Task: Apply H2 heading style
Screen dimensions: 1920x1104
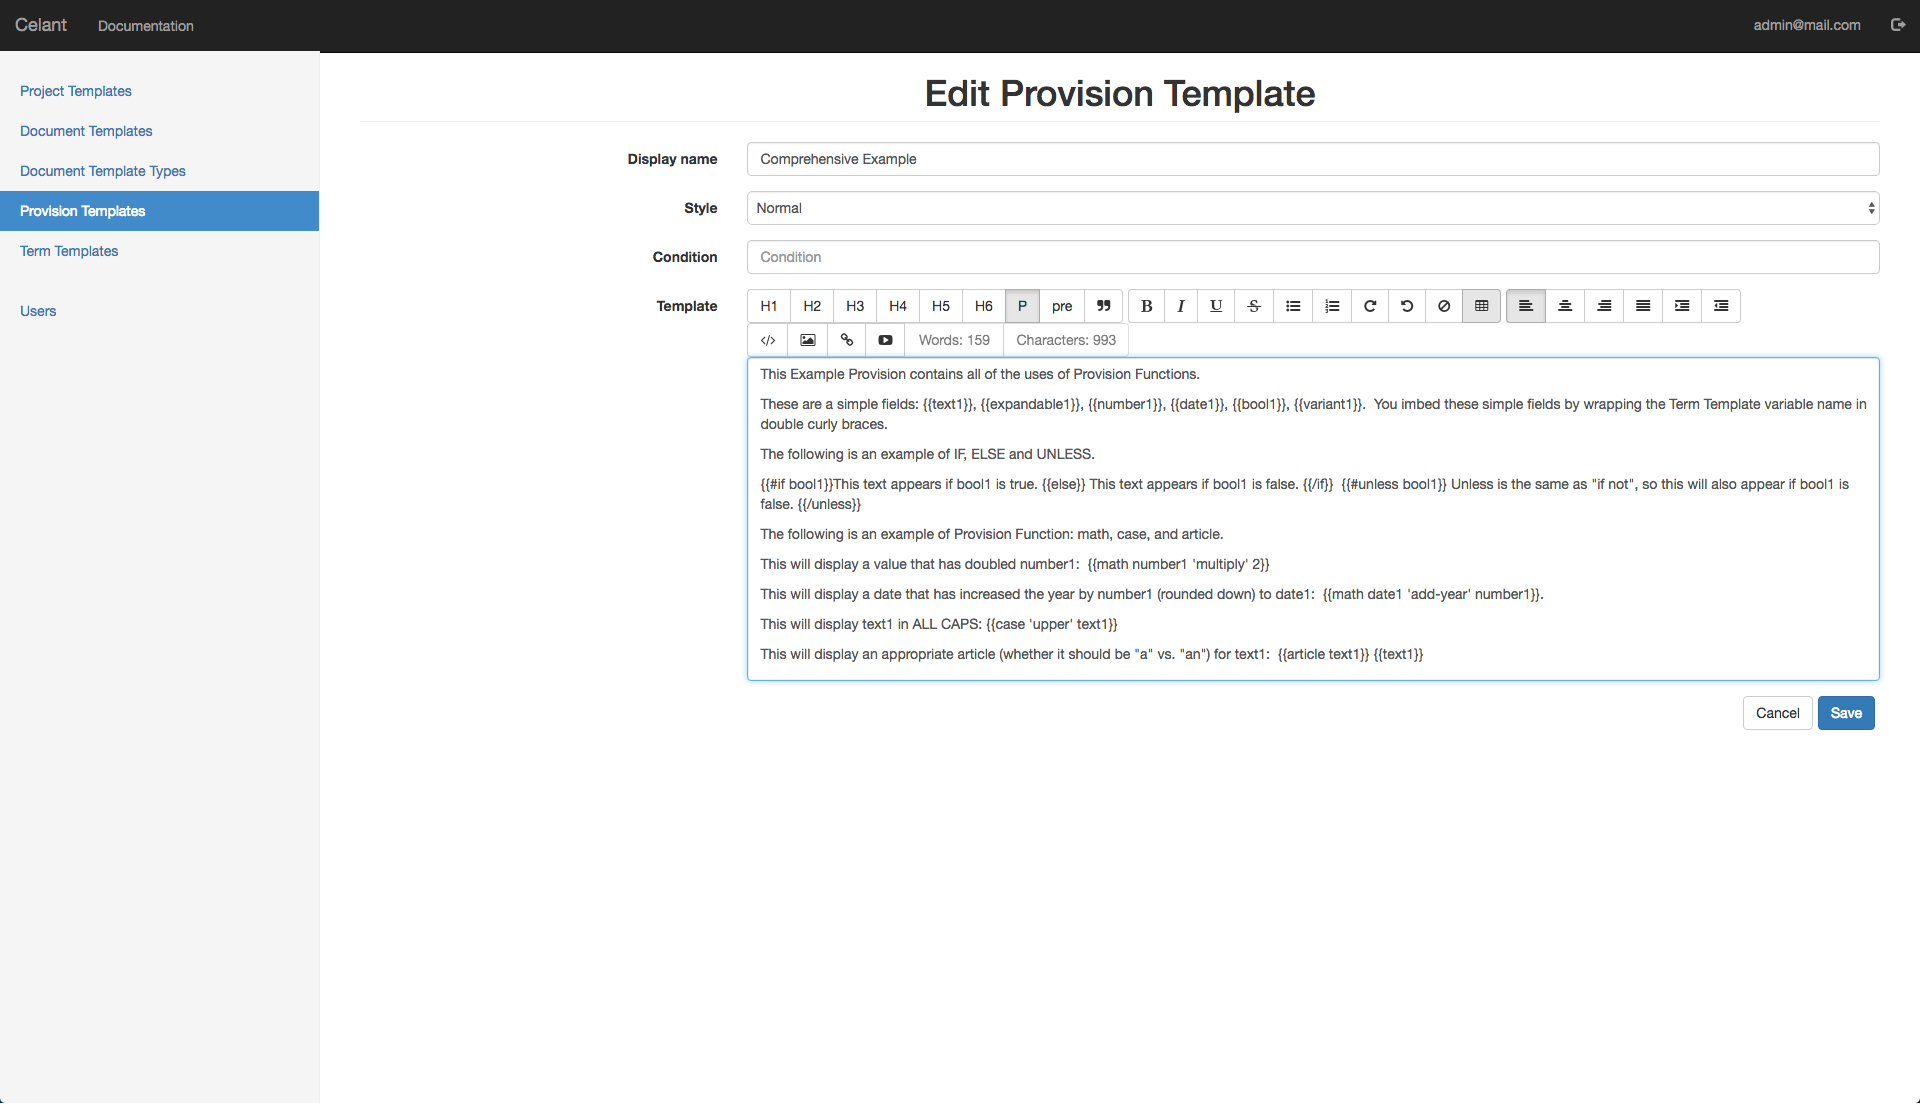Action: [811, 306]
